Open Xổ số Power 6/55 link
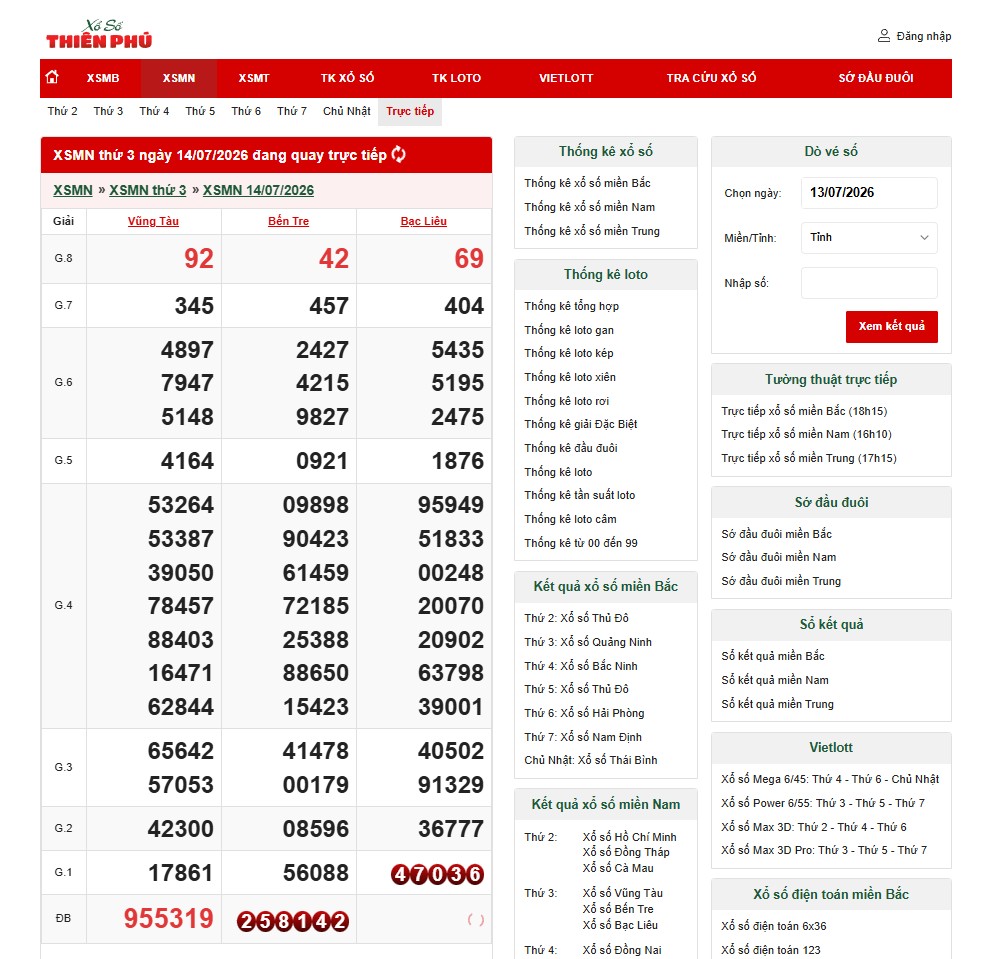Image resolution: width=1004 pixels, height=959 pixels. (823, 803)
